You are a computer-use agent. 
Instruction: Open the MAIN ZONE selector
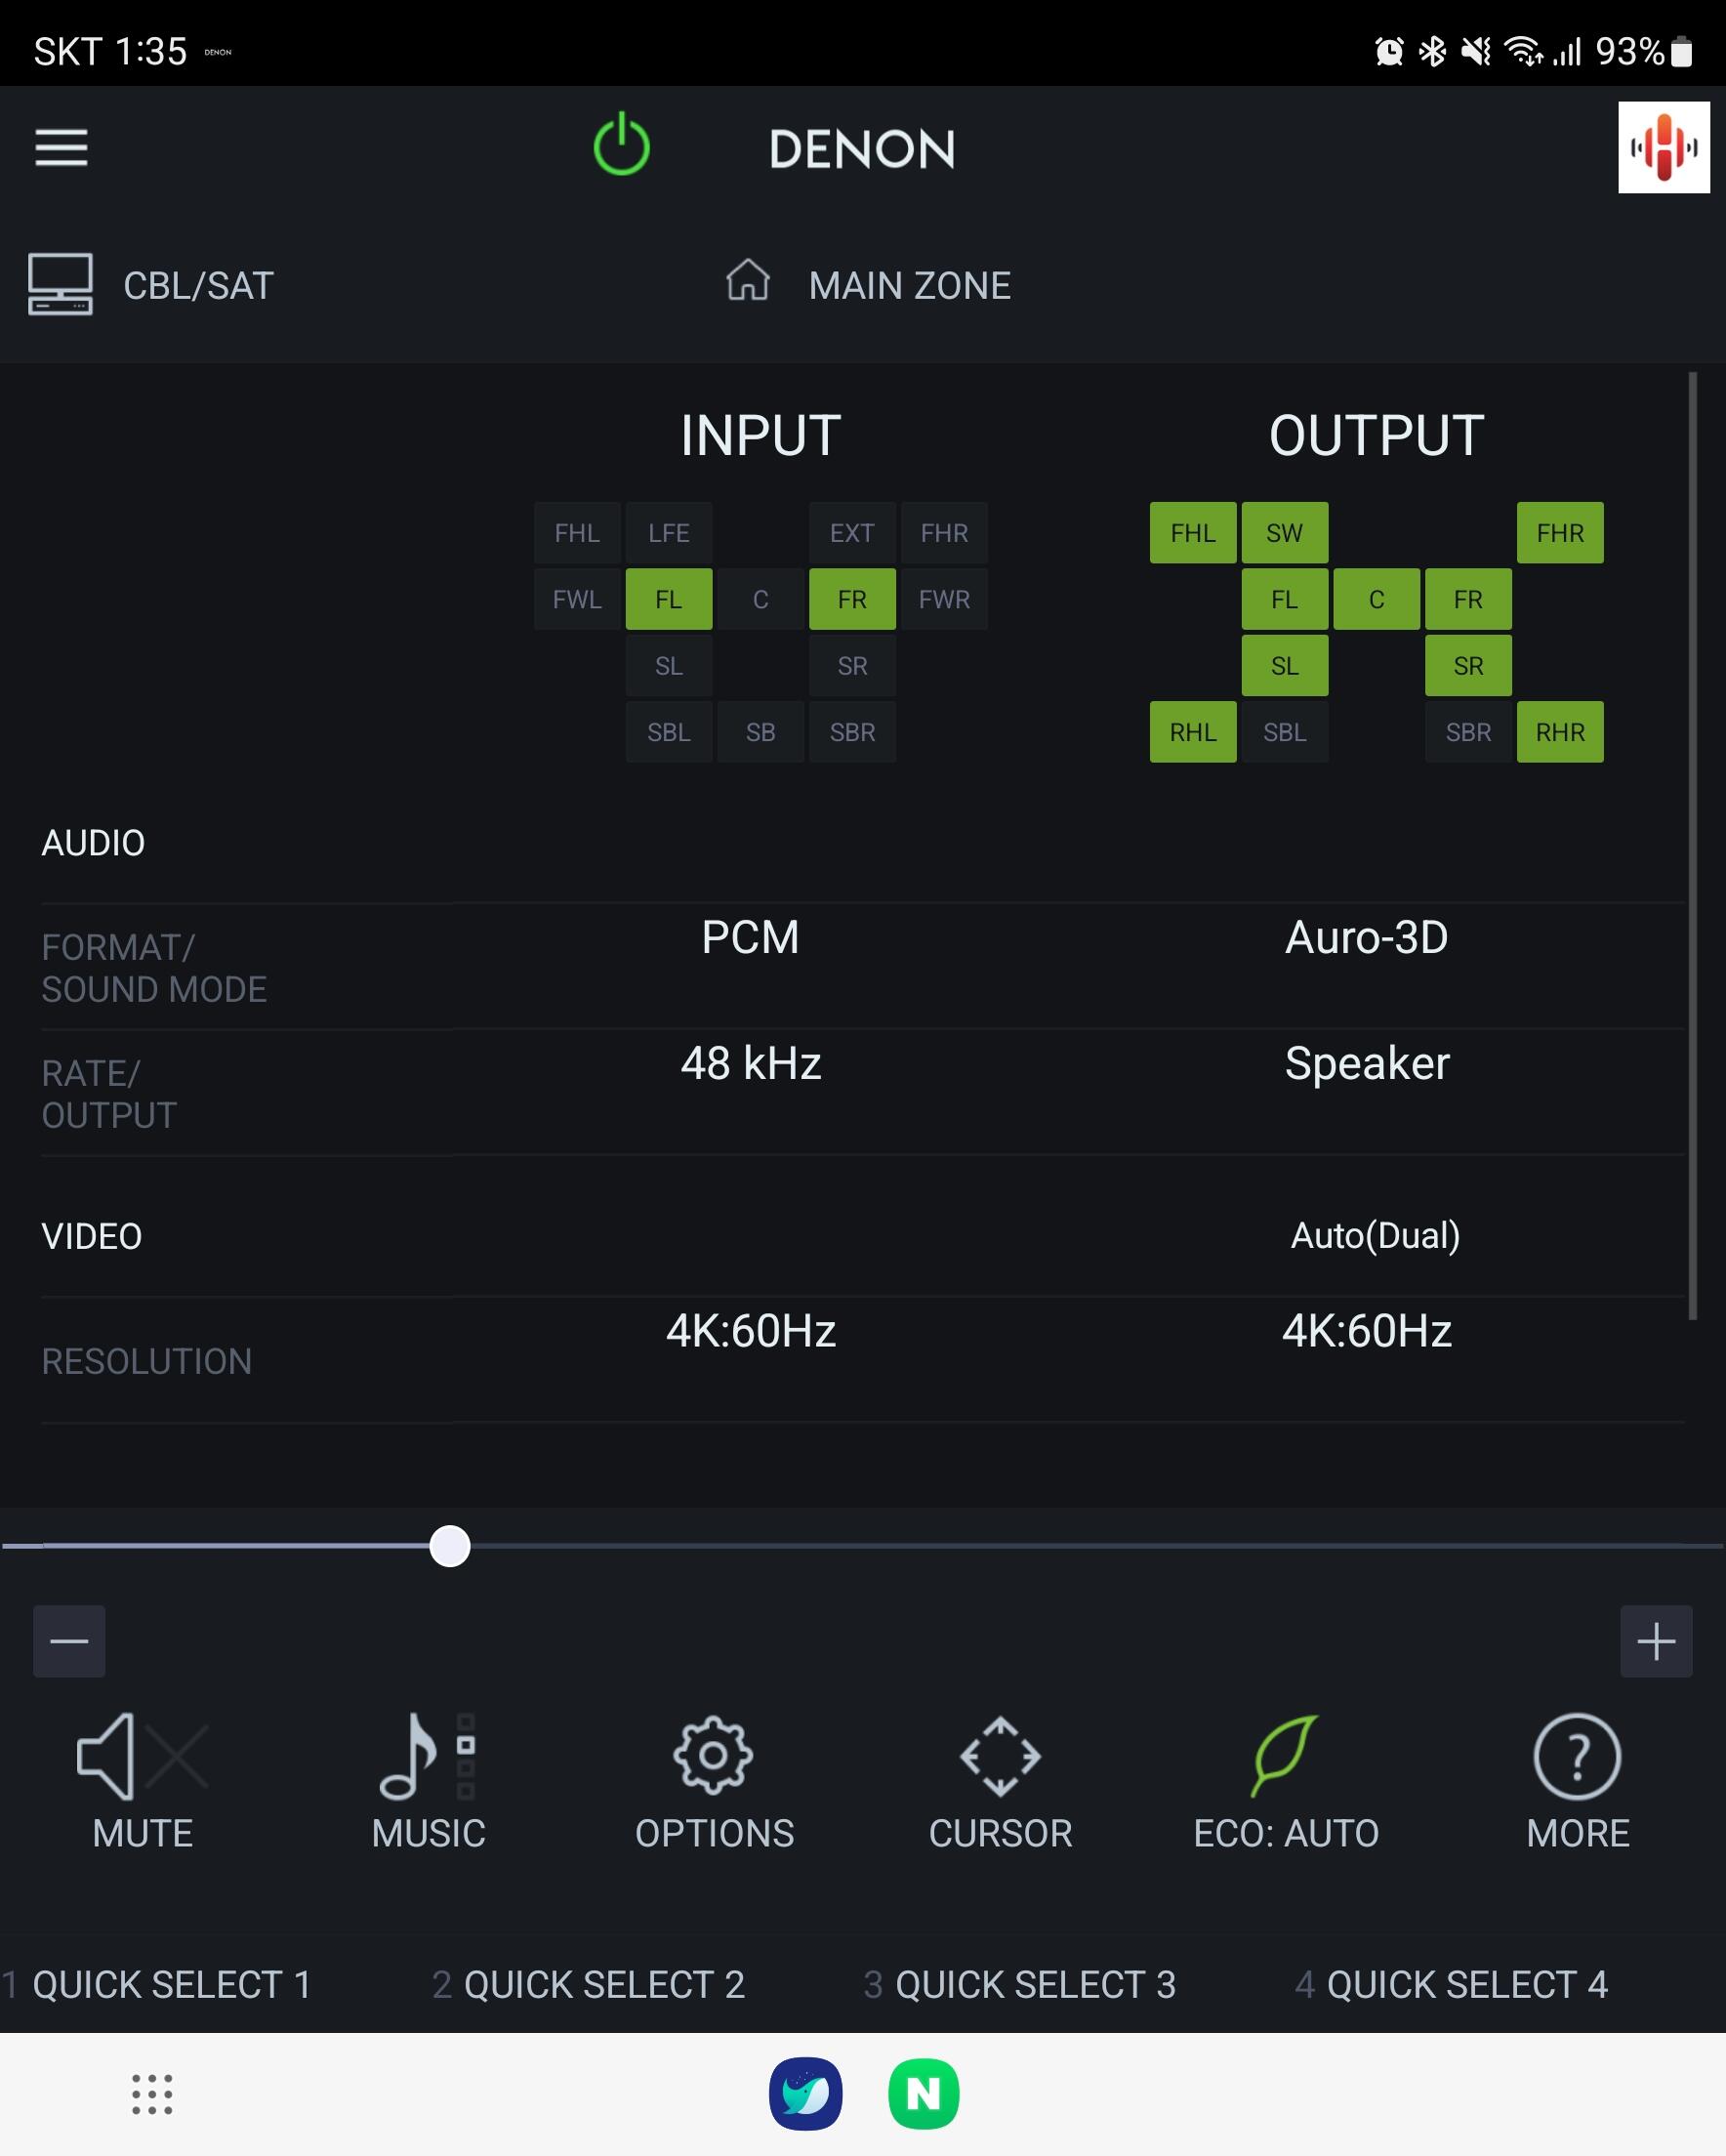tap(909, 286)
